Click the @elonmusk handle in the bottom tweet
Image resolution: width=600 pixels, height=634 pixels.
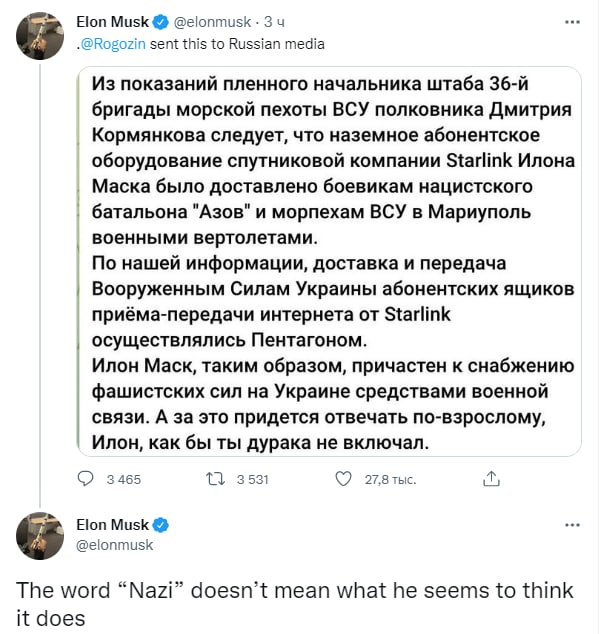(115, 544)
